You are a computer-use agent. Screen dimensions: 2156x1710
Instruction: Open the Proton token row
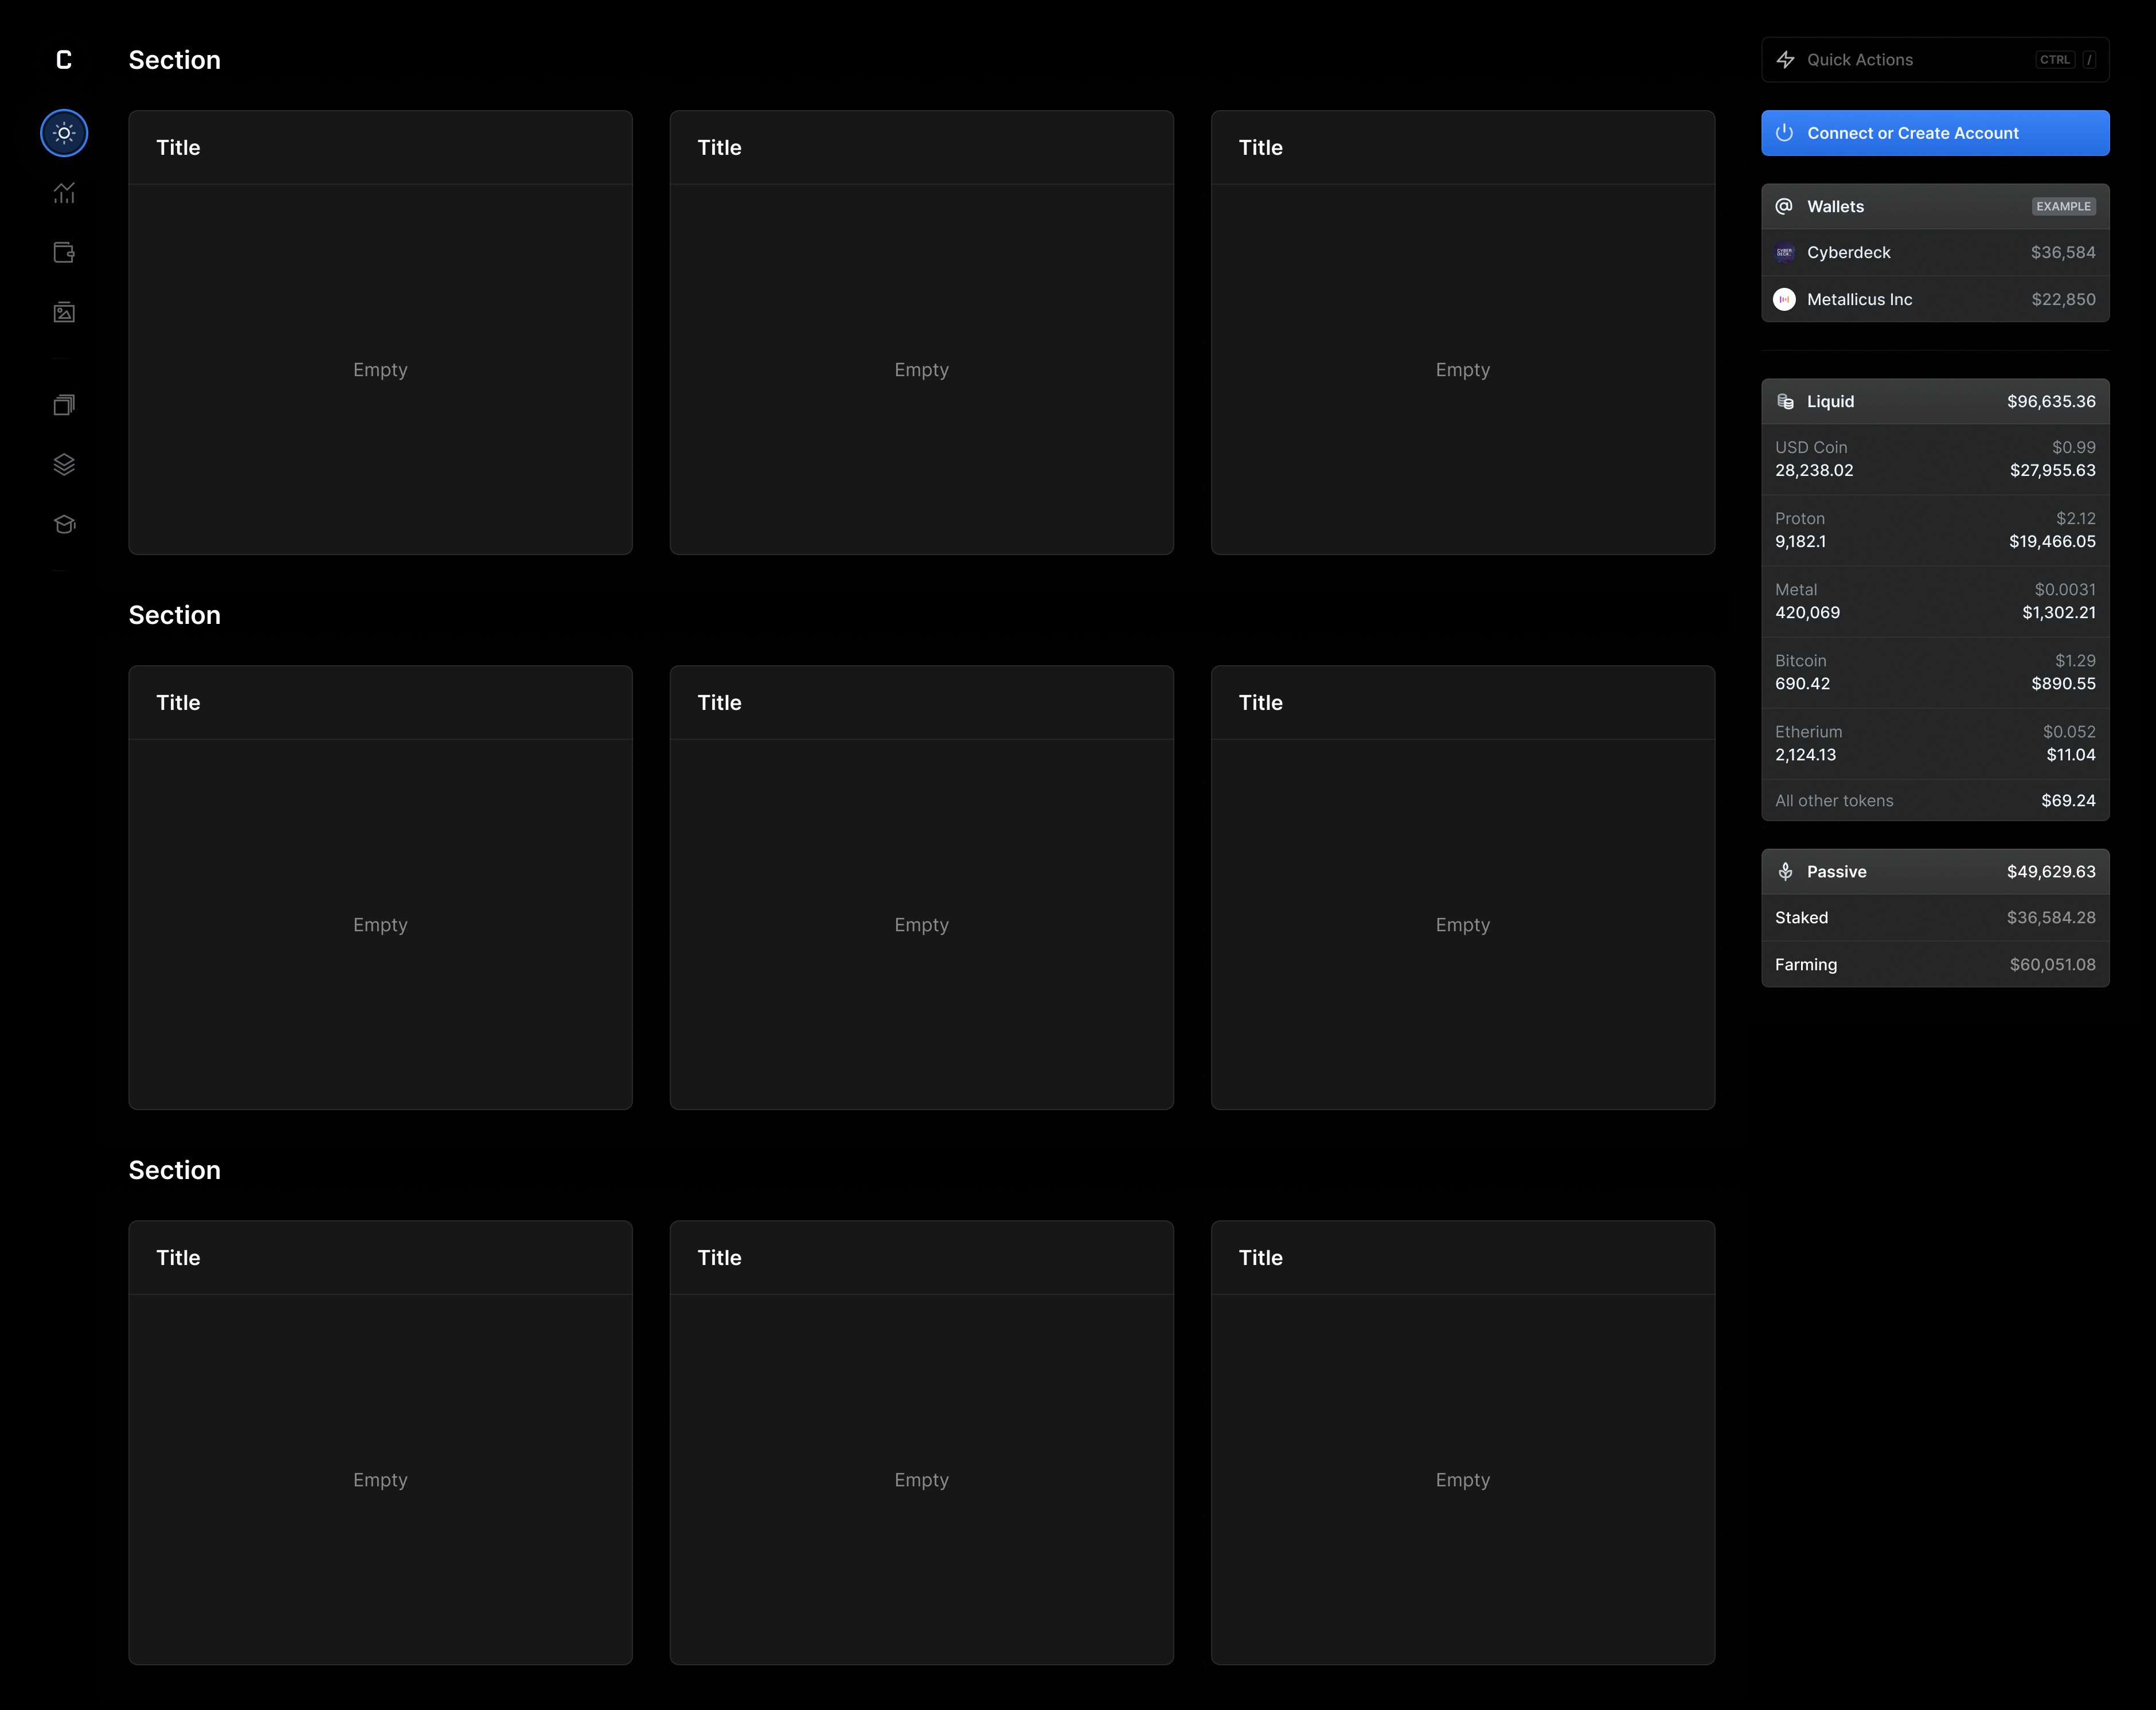click(x=1935, y=530)
